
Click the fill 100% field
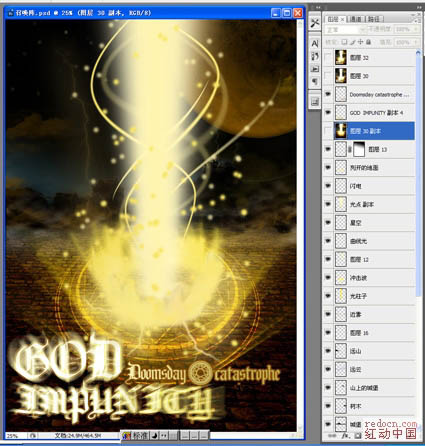403,42
